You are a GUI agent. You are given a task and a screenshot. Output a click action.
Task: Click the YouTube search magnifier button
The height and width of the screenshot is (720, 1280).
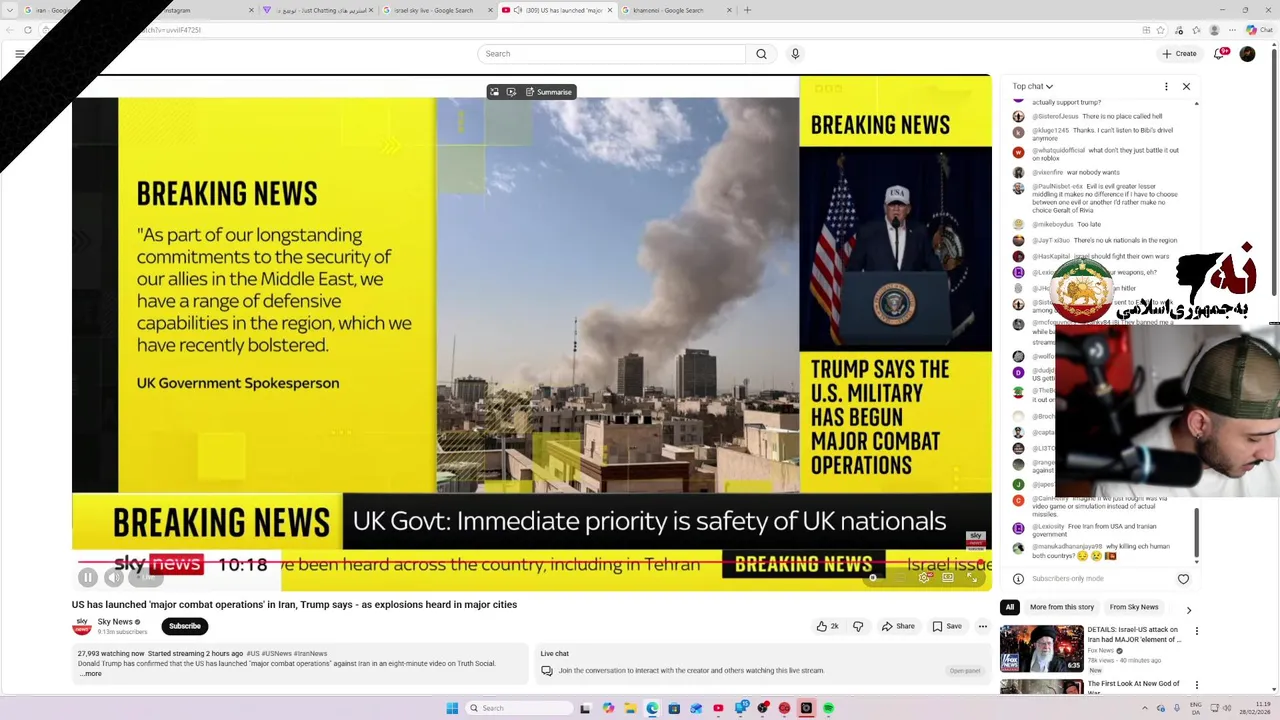point(761,54)
